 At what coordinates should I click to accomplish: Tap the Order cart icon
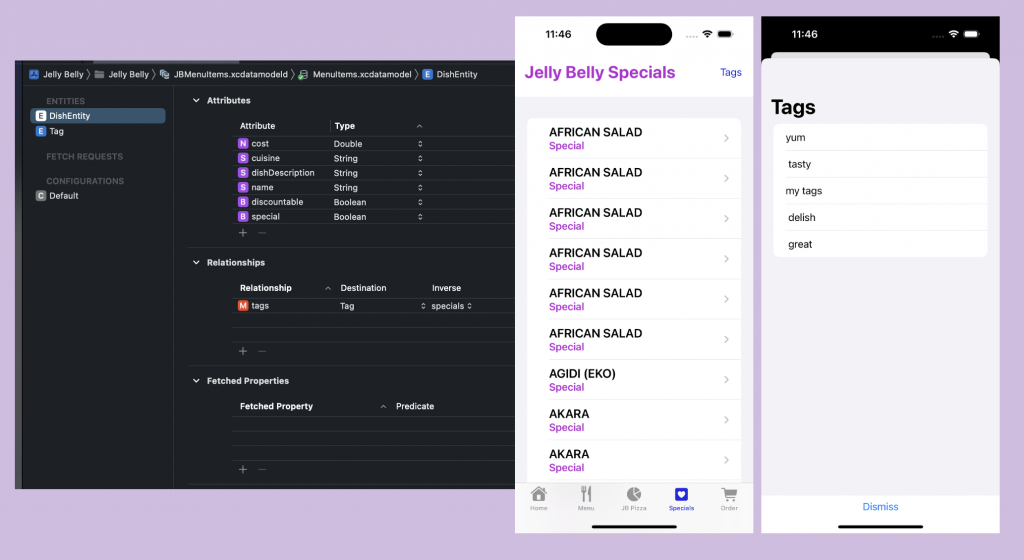coord(729,495)
